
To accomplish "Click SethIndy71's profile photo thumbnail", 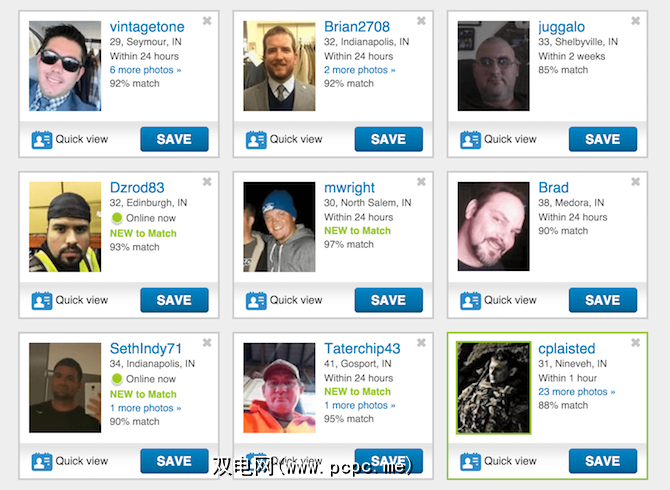I will [65, 387].
